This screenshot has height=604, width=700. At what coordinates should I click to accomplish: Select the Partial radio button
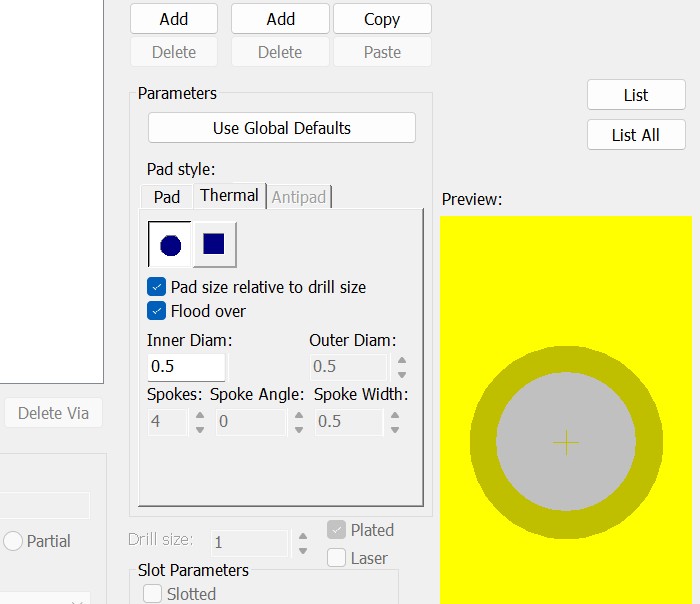13,541
